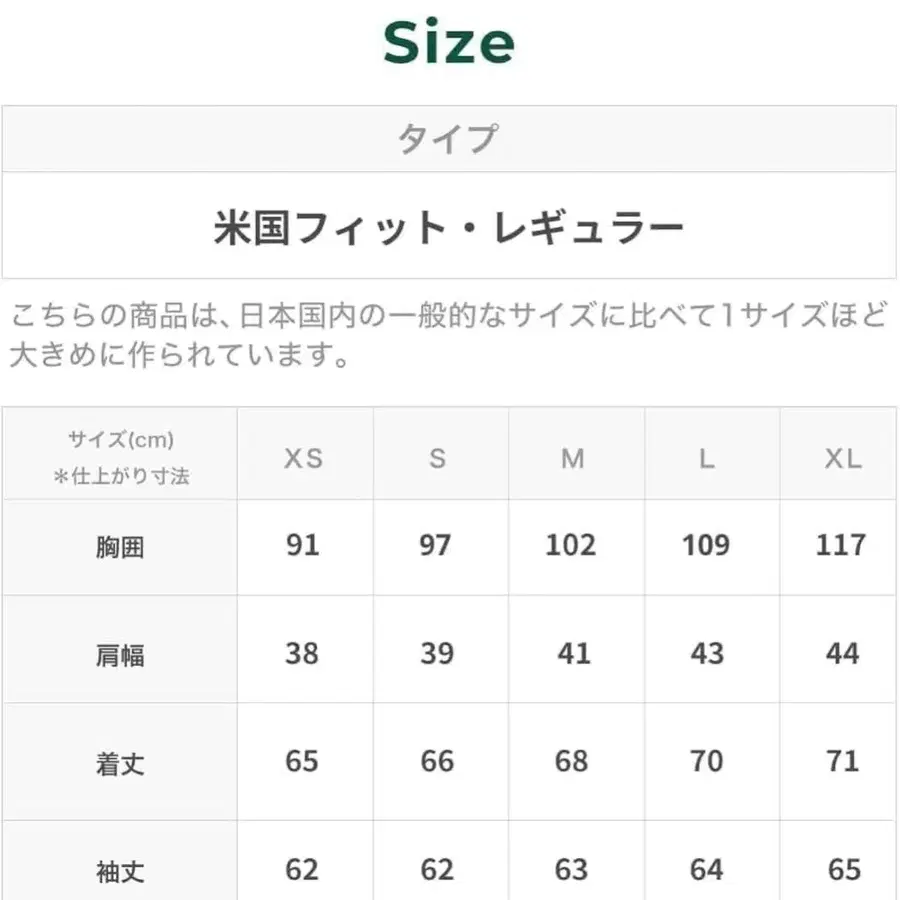Click the chest value 97 for S

[x=436, y=545]
